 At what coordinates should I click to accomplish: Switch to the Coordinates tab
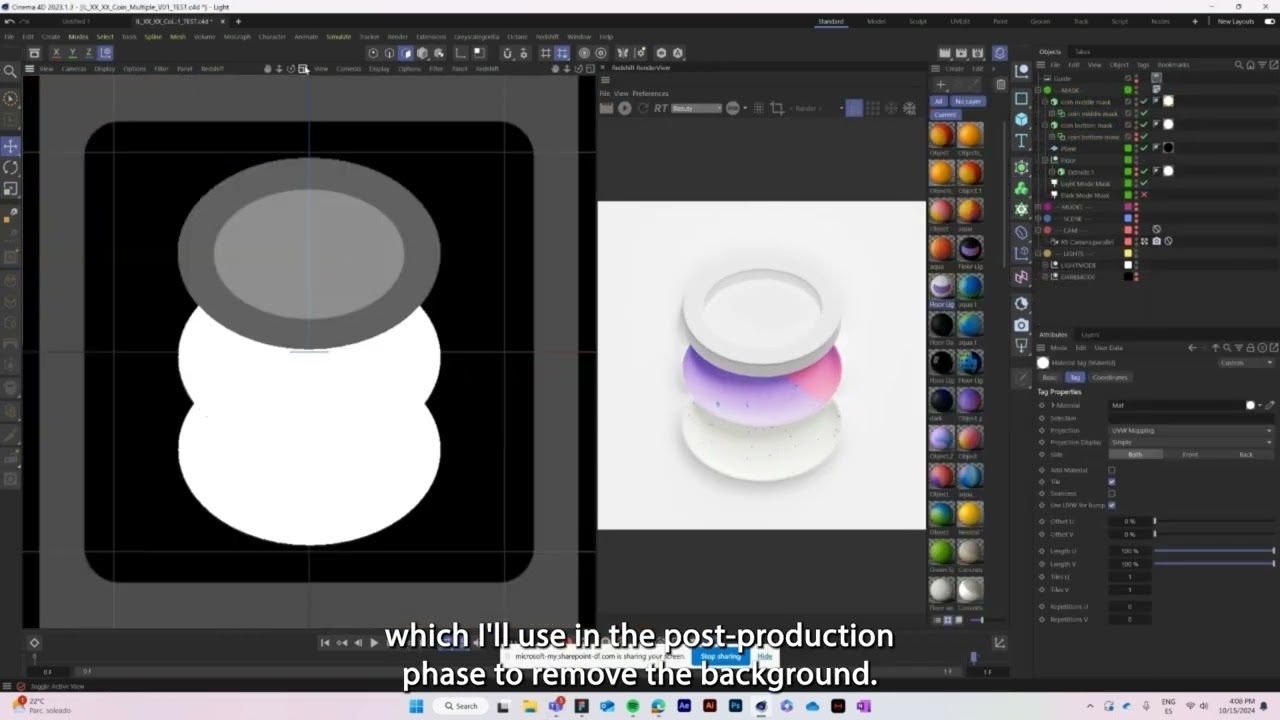(x=1110, y=378)
